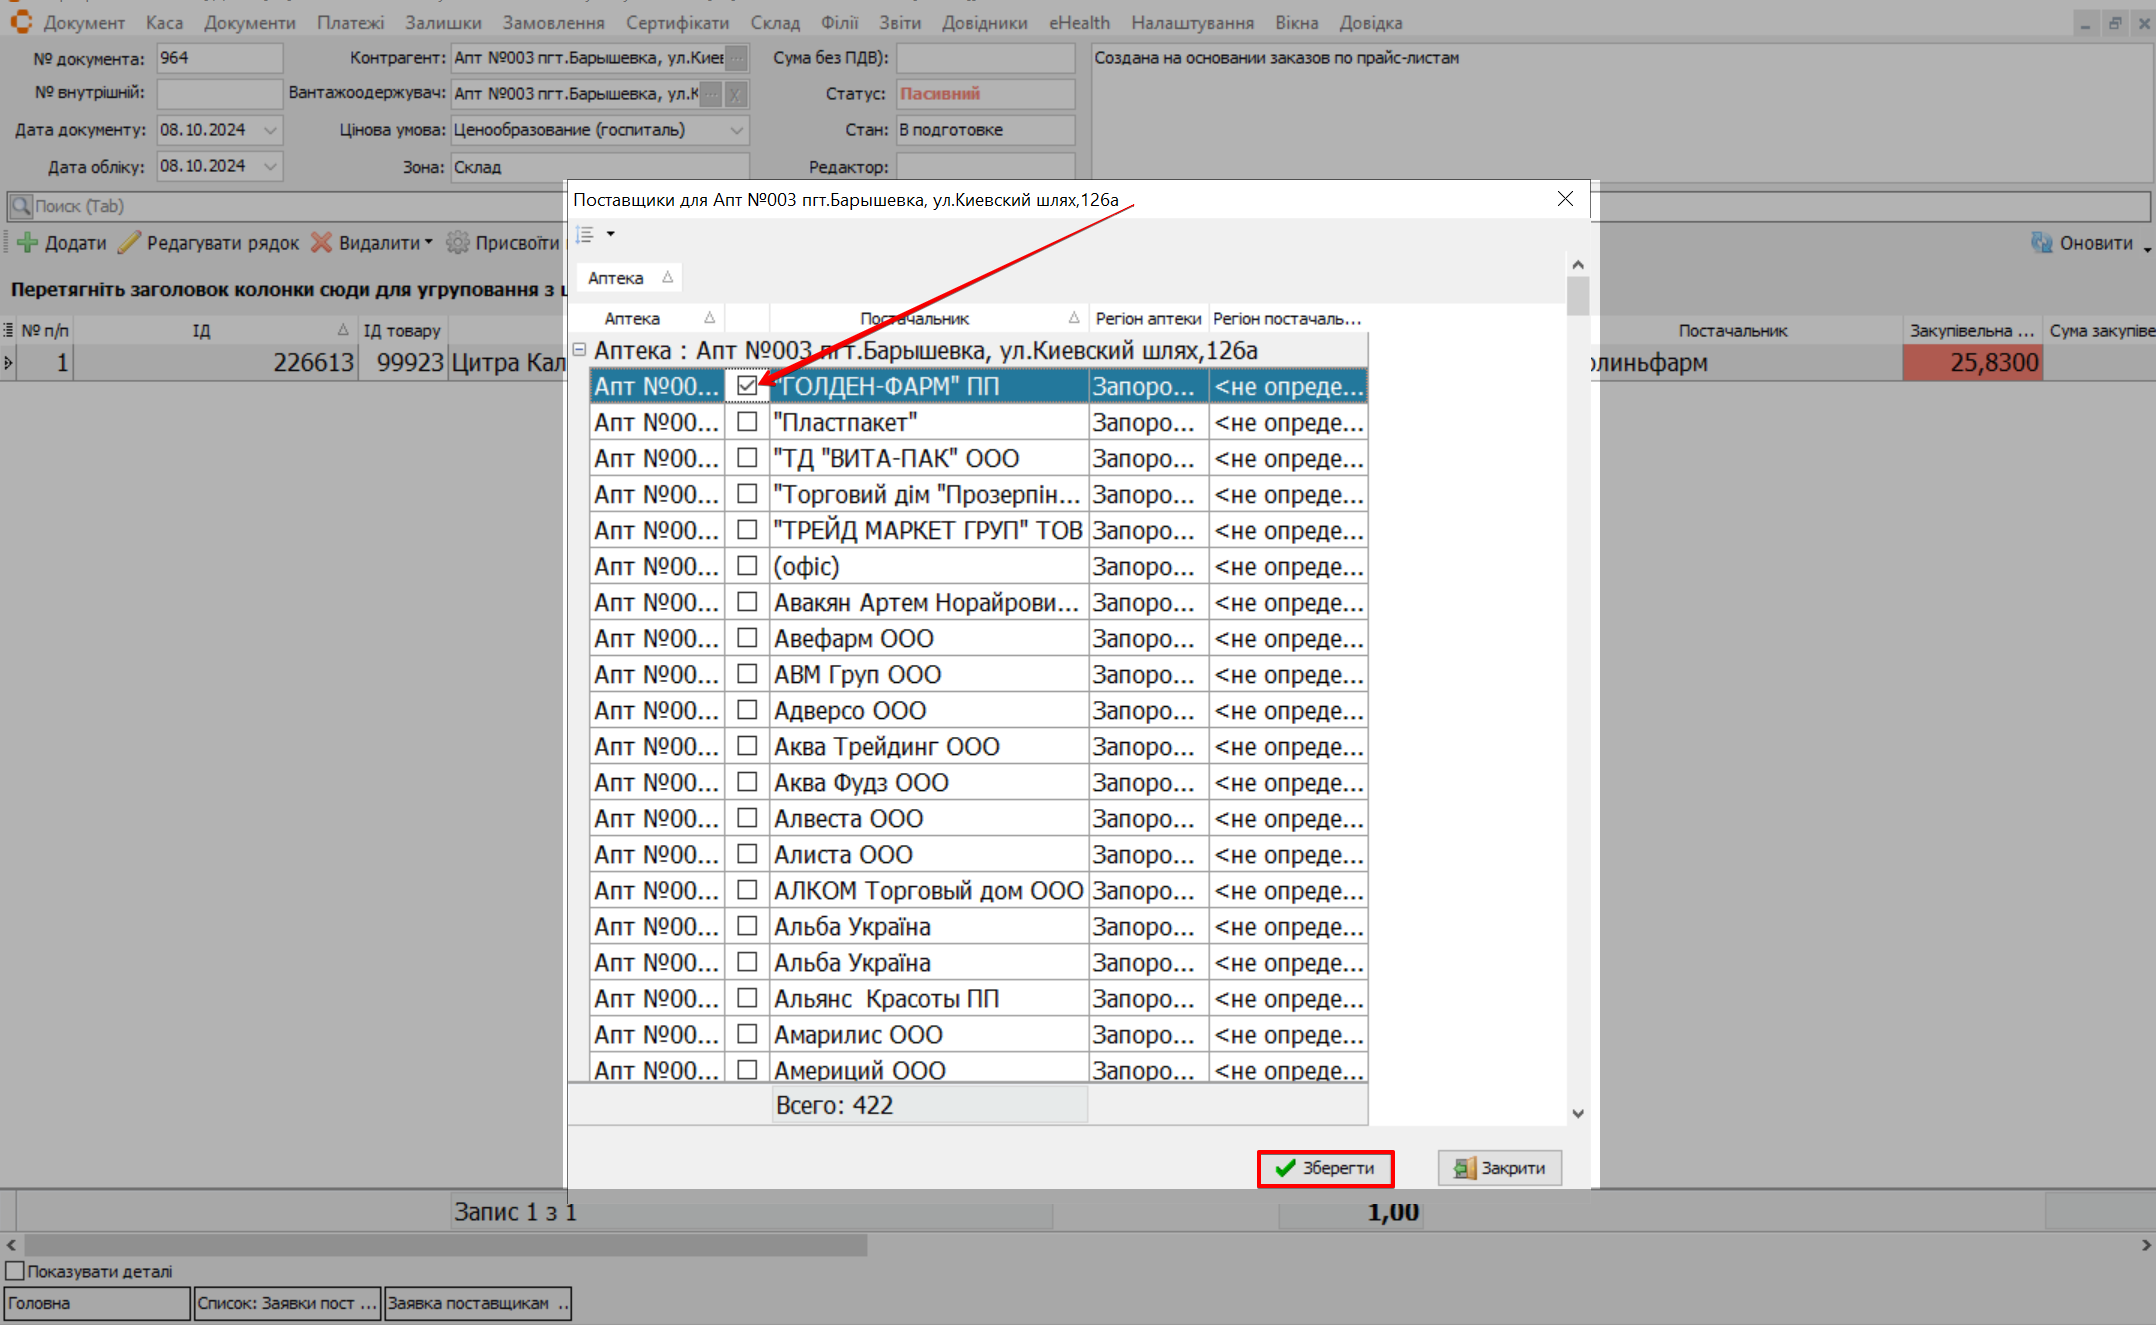Click the Оновити refresh icon
Viewport: 2156px width, 1325px height.
(2041, 243)
